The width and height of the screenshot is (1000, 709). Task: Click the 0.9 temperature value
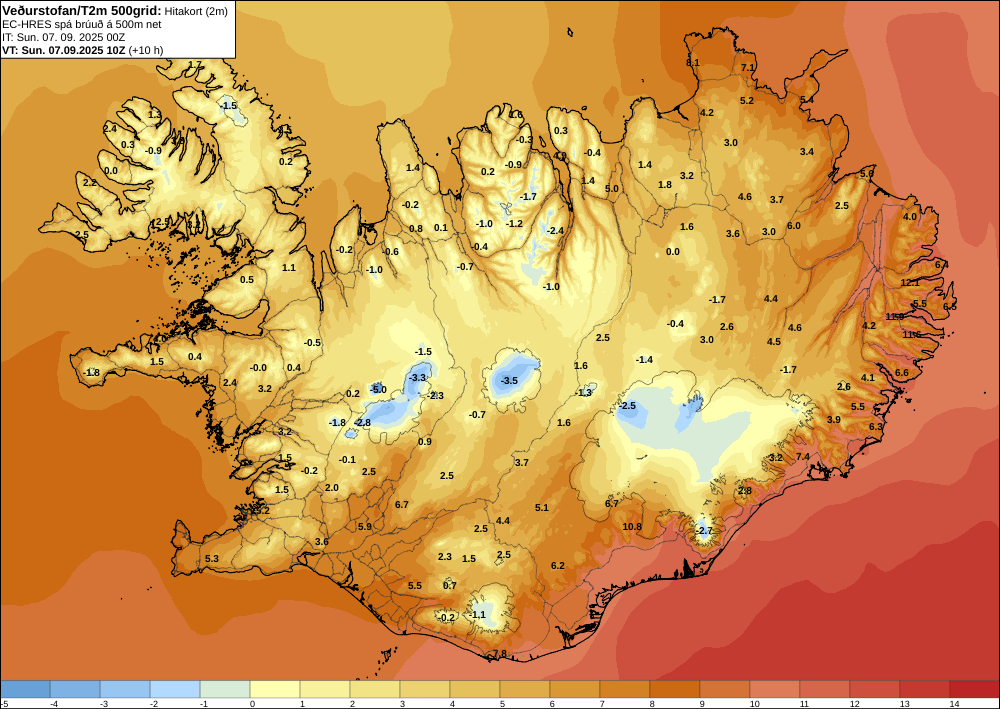click(x=425, y=442)
